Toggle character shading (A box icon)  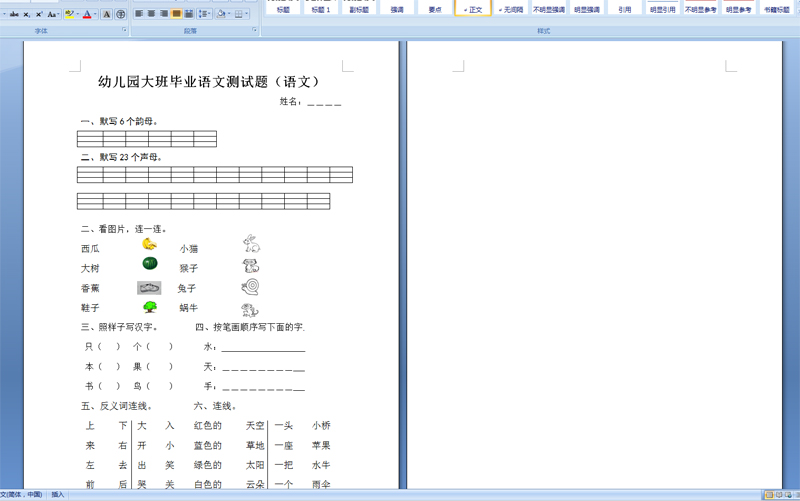pyautogui.click(x=107, y=14)
